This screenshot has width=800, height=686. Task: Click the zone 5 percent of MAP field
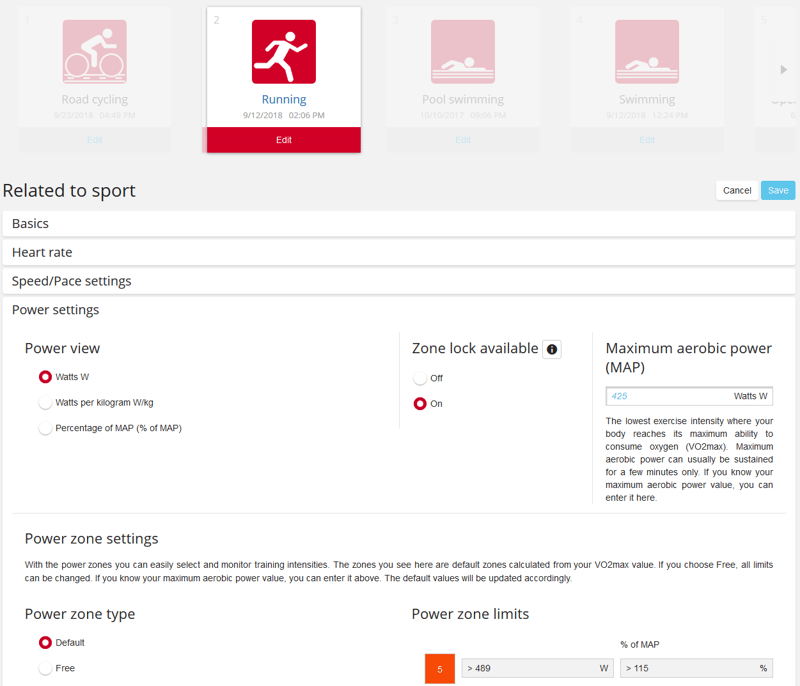pyautogui.click(x=696, y=668)
